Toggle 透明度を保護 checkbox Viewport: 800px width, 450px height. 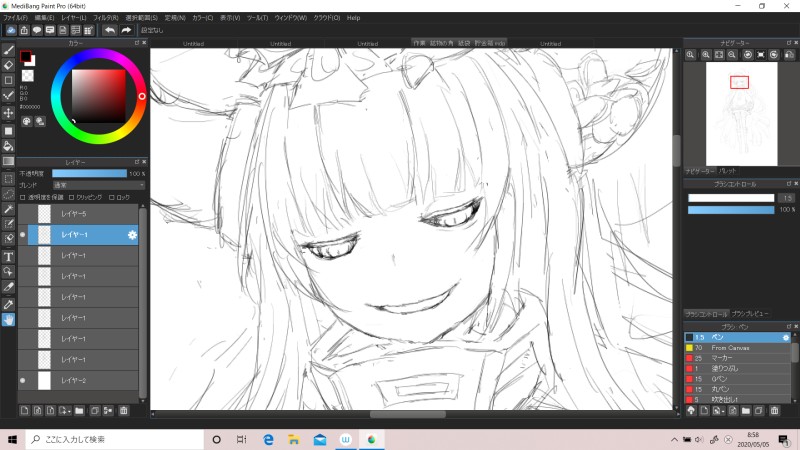pos(22,197)
